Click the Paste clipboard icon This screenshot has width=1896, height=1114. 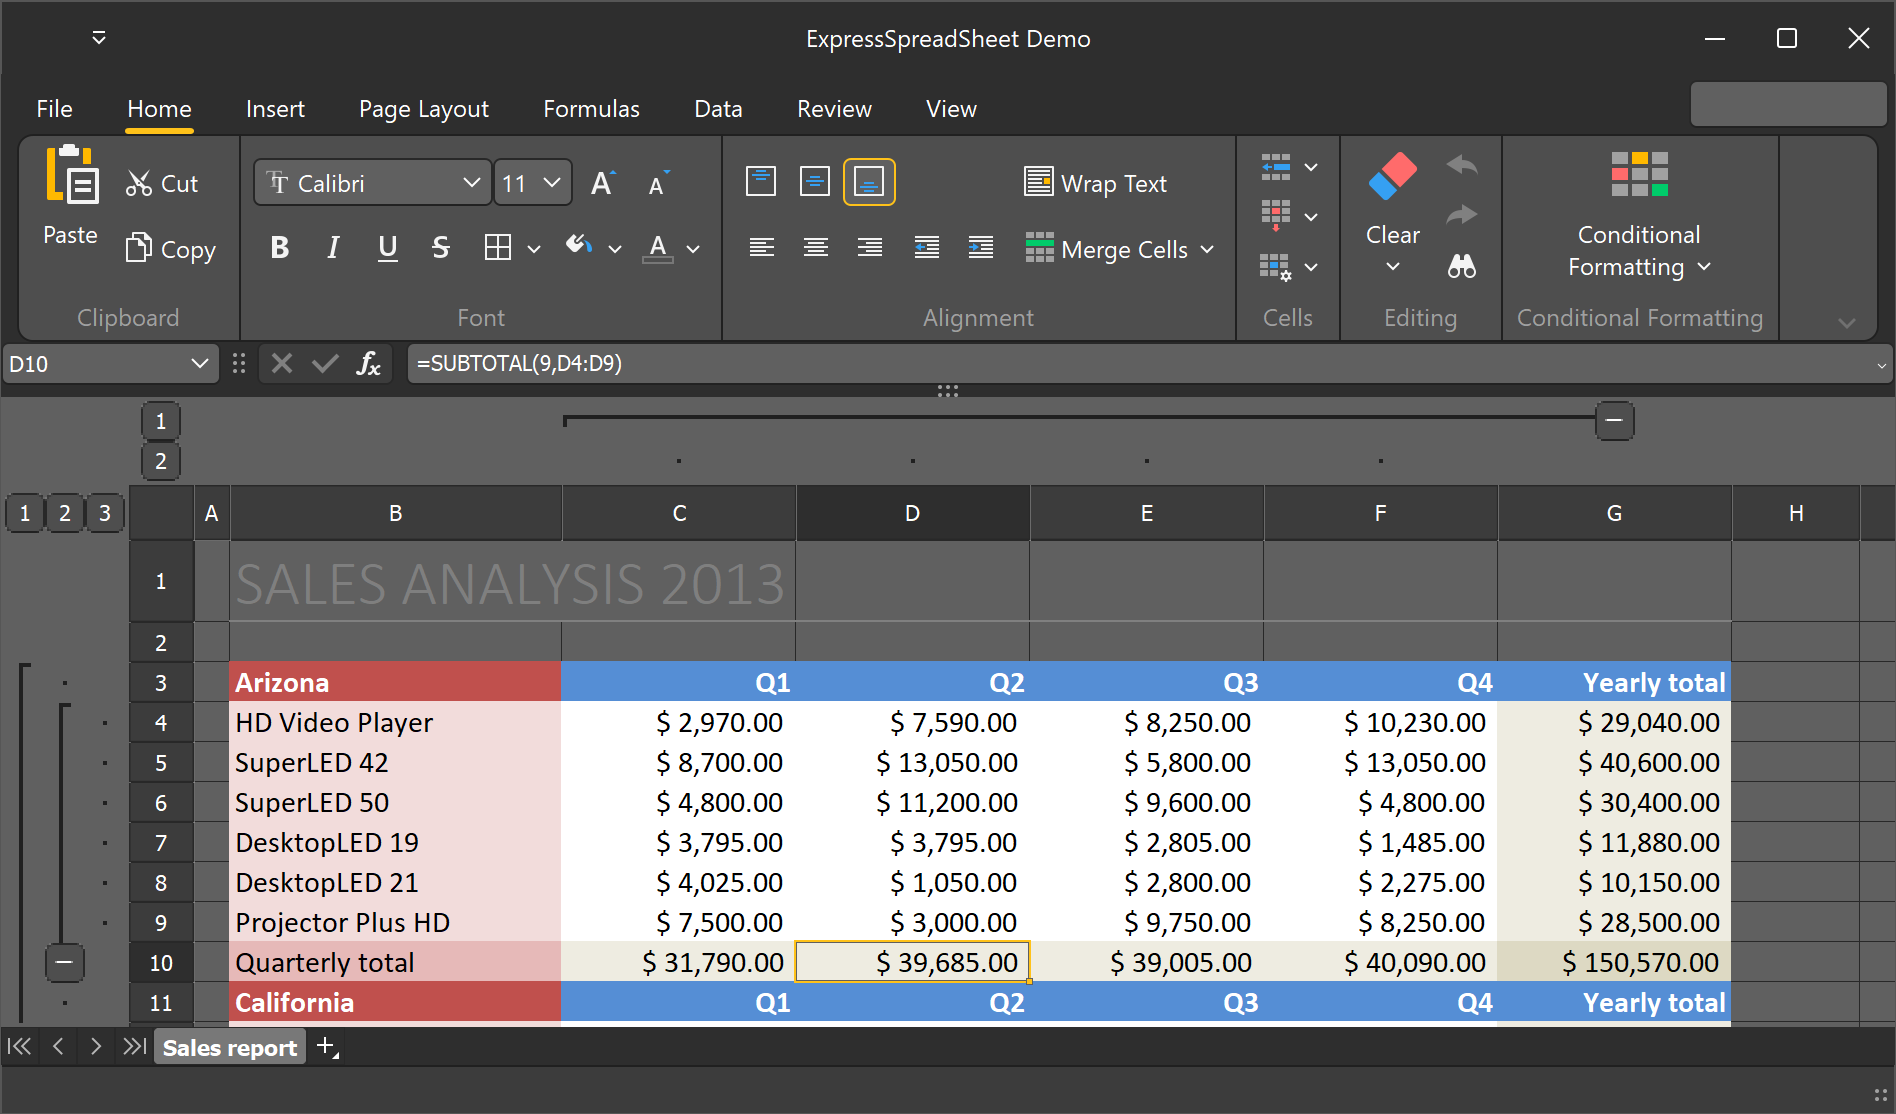pos(71,178)
